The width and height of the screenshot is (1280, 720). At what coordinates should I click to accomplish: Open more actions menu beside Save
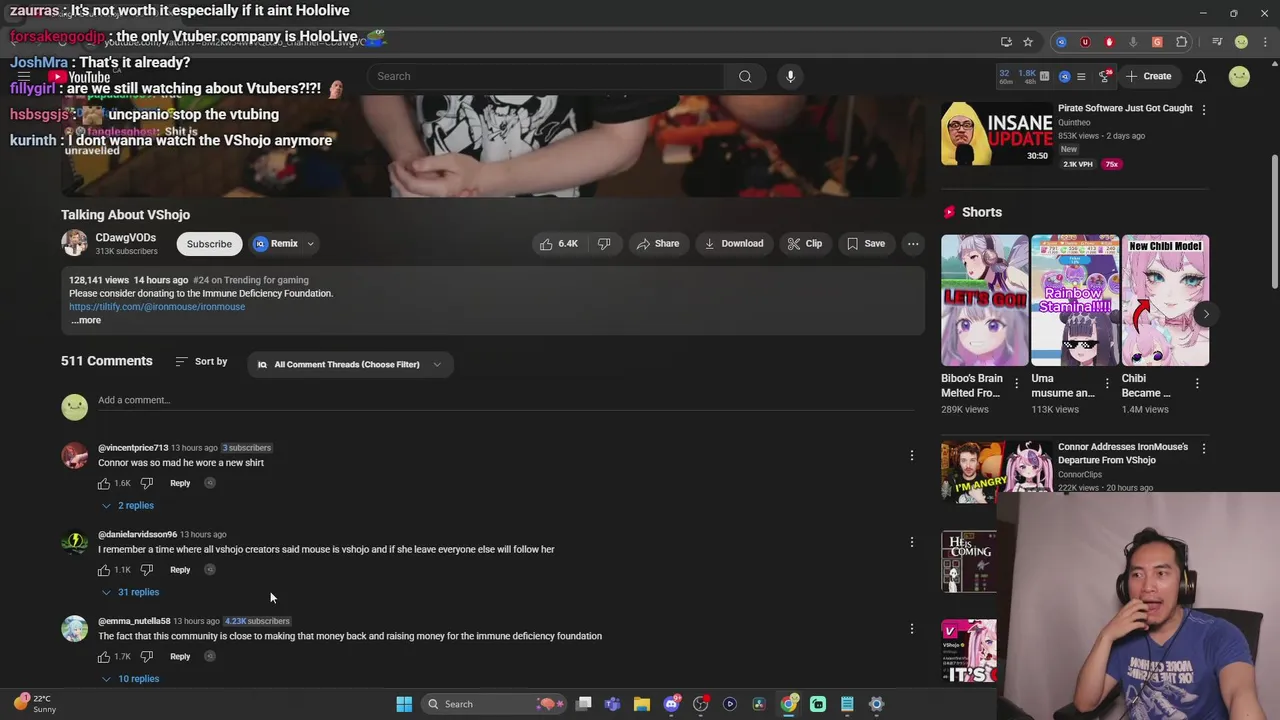click(913, 244)
